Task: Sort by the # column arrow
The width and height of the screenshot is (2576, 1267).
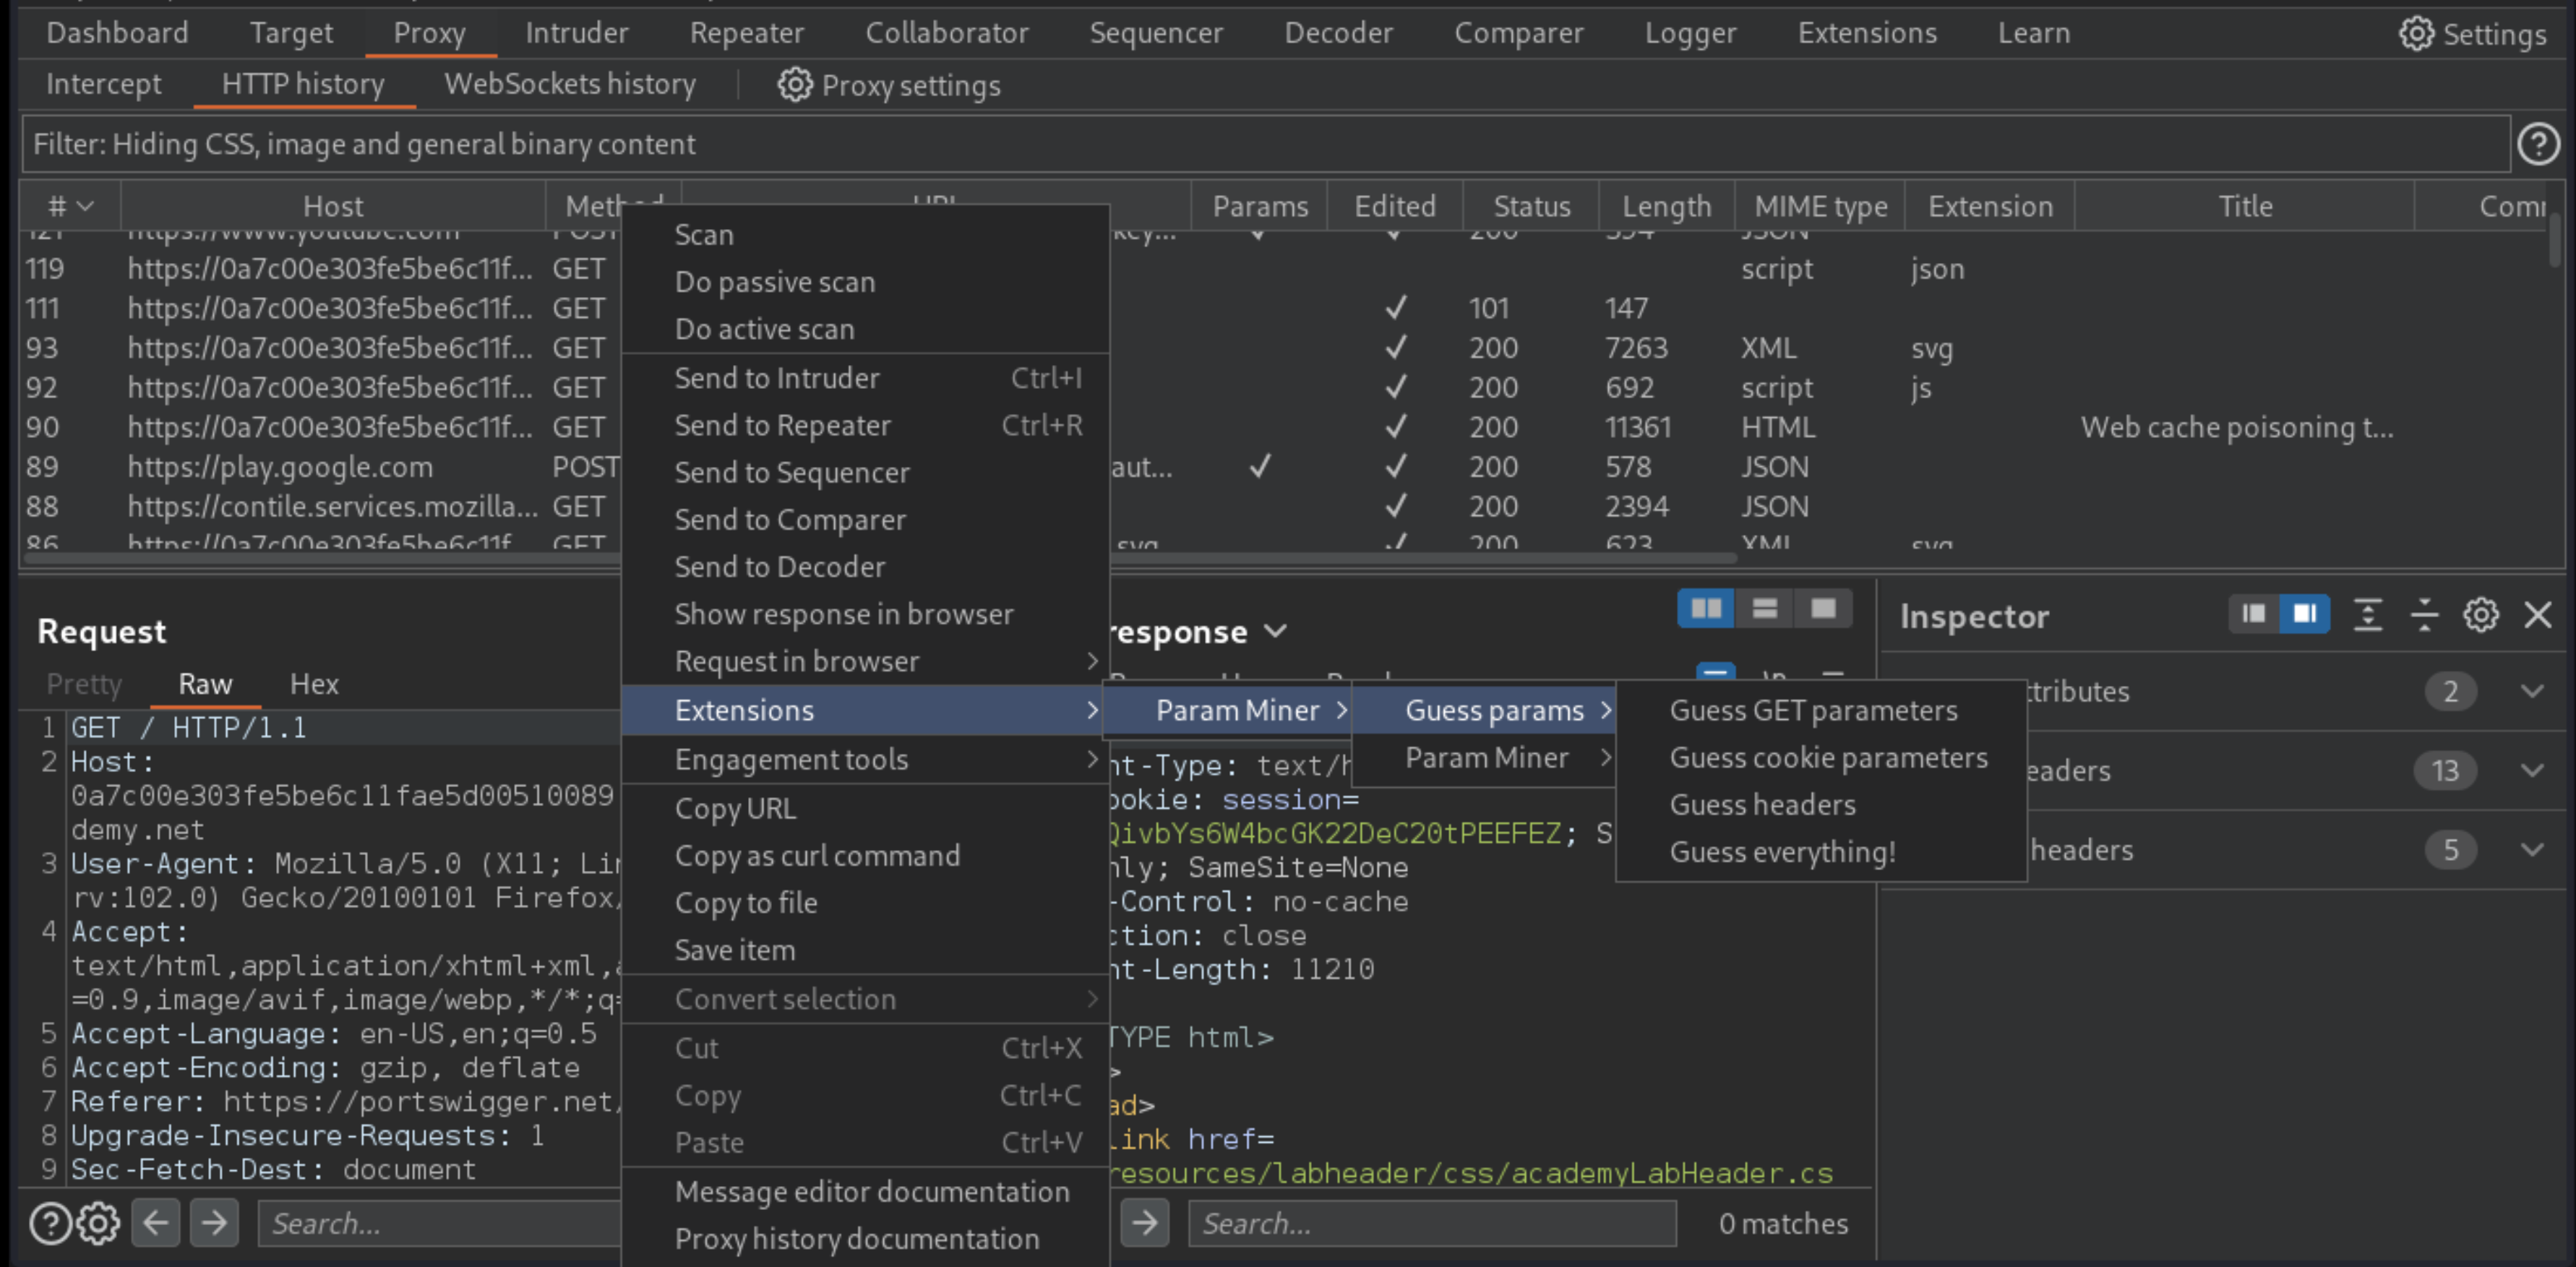Action: coord(85,206)
